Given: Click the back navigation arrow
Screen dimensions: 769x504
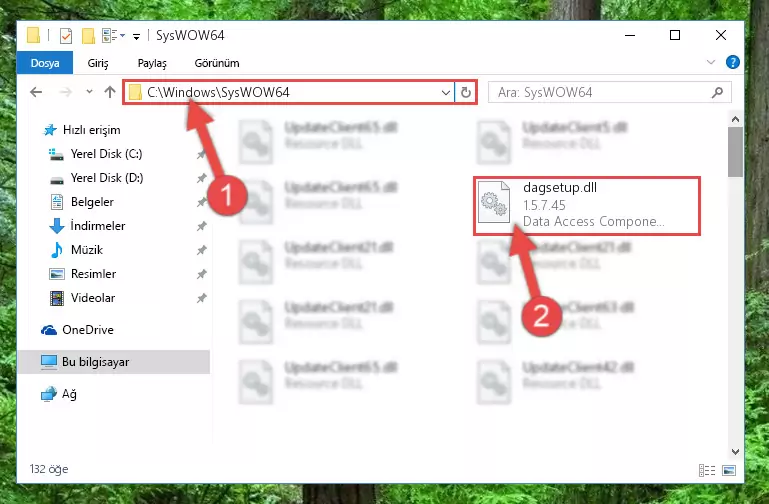Looking at the screenshot, I should click(x=36, y=92).
